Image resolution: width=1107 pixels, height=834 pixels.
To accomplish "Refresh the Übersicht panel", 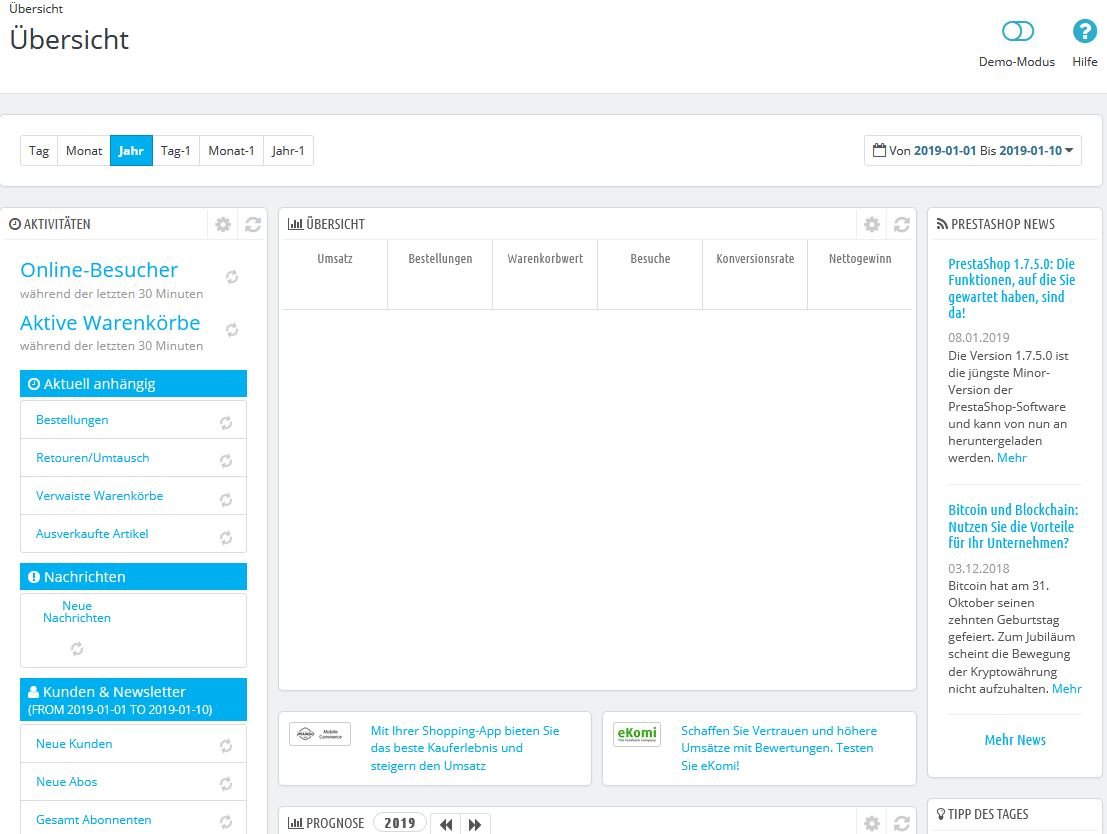I will [902, 225].
